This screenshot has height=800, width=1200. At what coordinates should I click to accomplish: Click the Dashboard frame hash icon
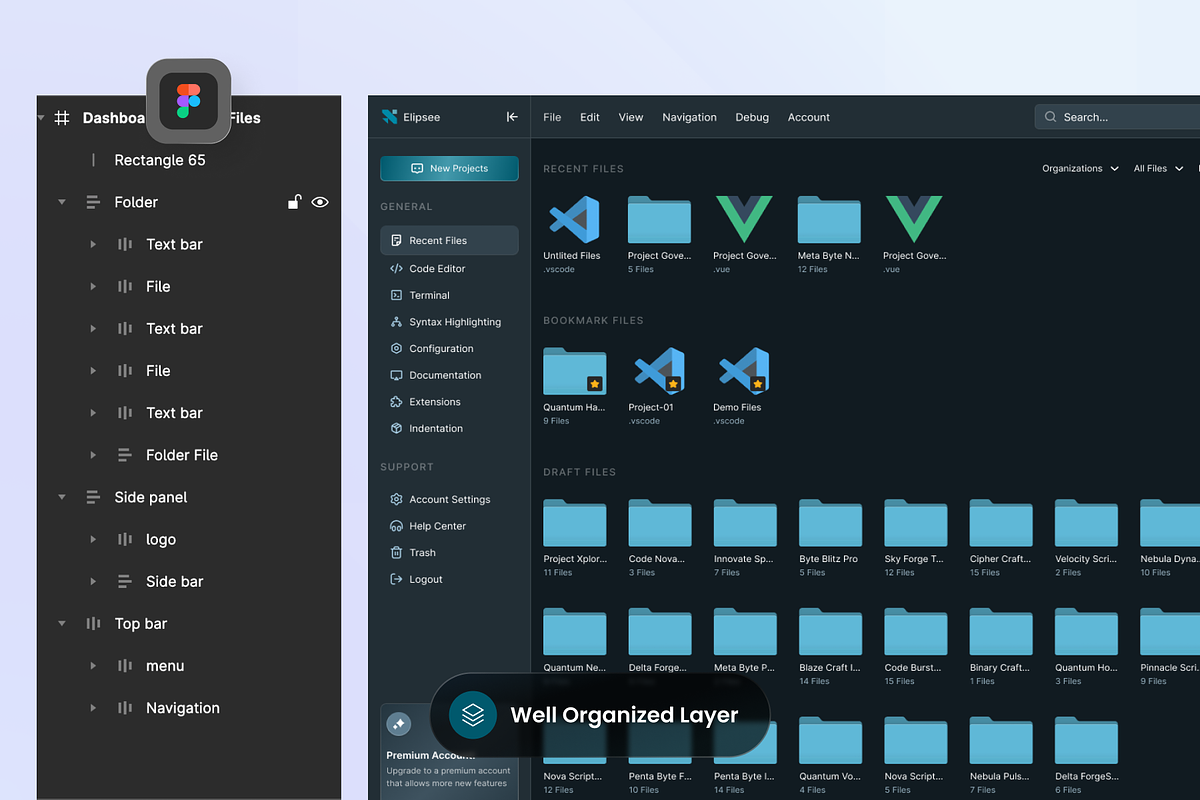(x=62, y=117)
